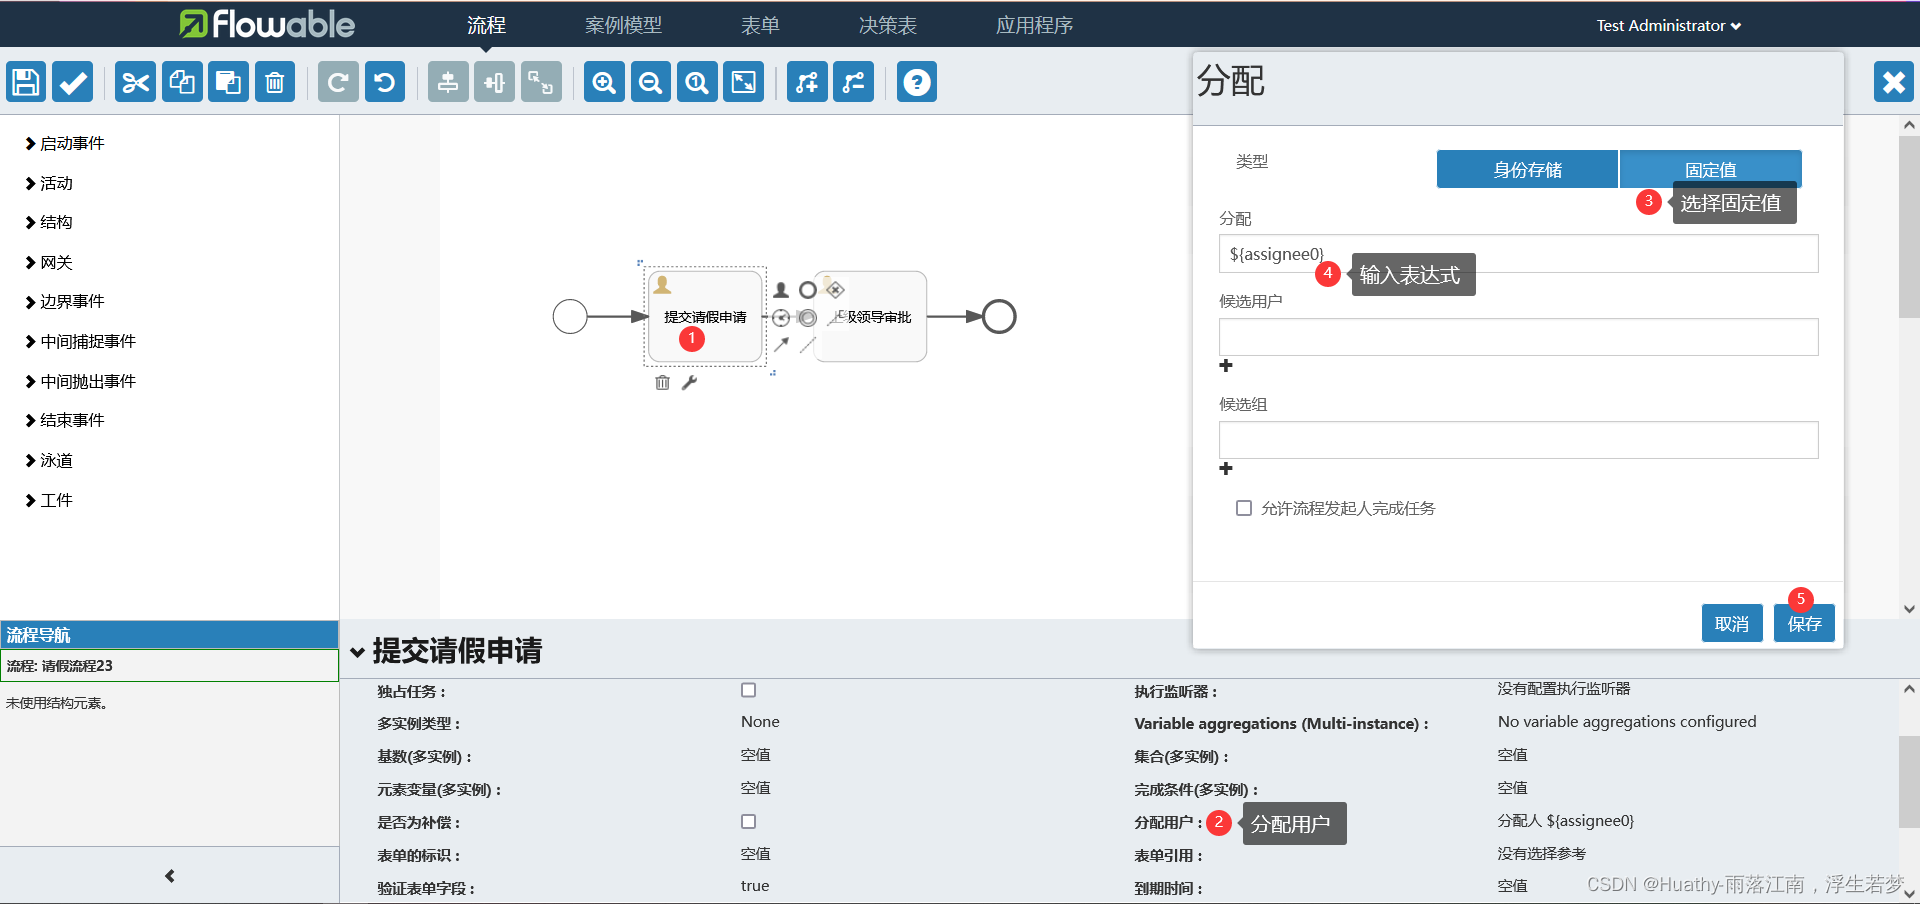This screenshot has width=1920, height=904.
Task: Open the 应用程序 tab
Action: click(1035, 25)
